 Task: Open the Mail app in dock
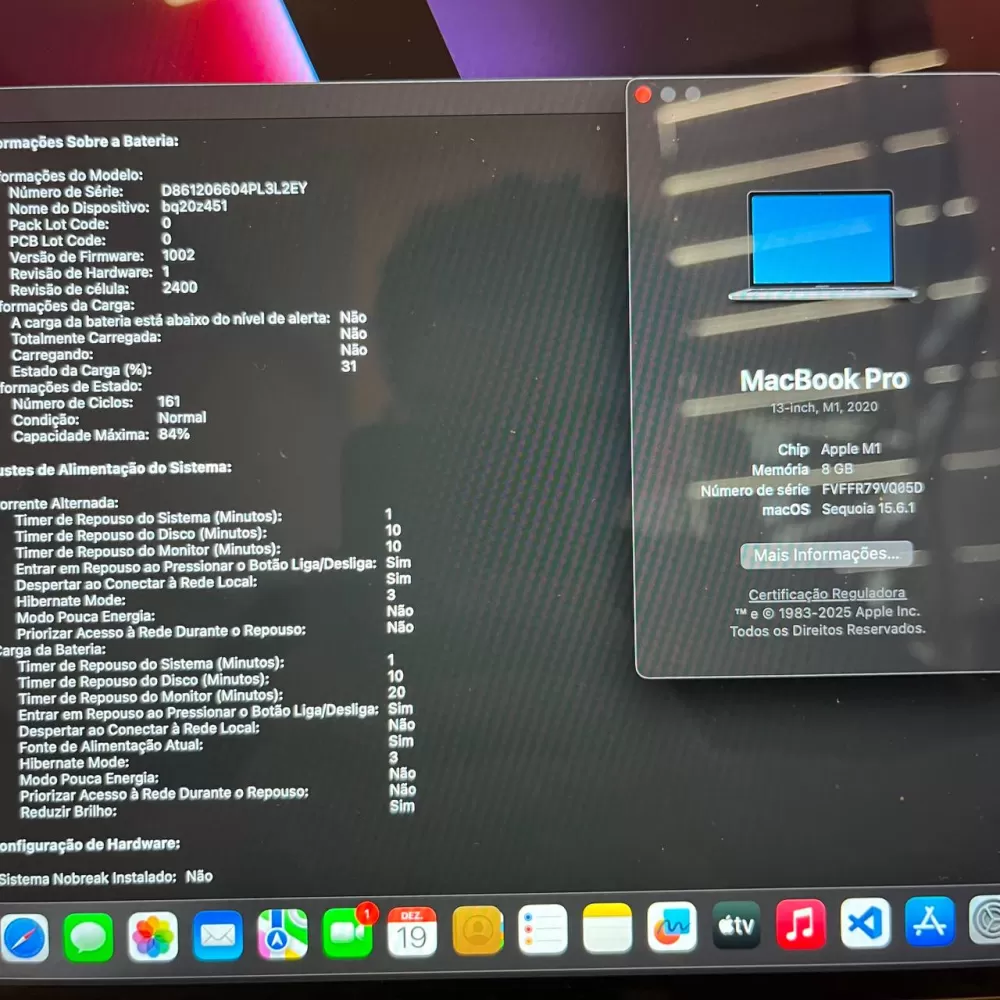[218, 936]
